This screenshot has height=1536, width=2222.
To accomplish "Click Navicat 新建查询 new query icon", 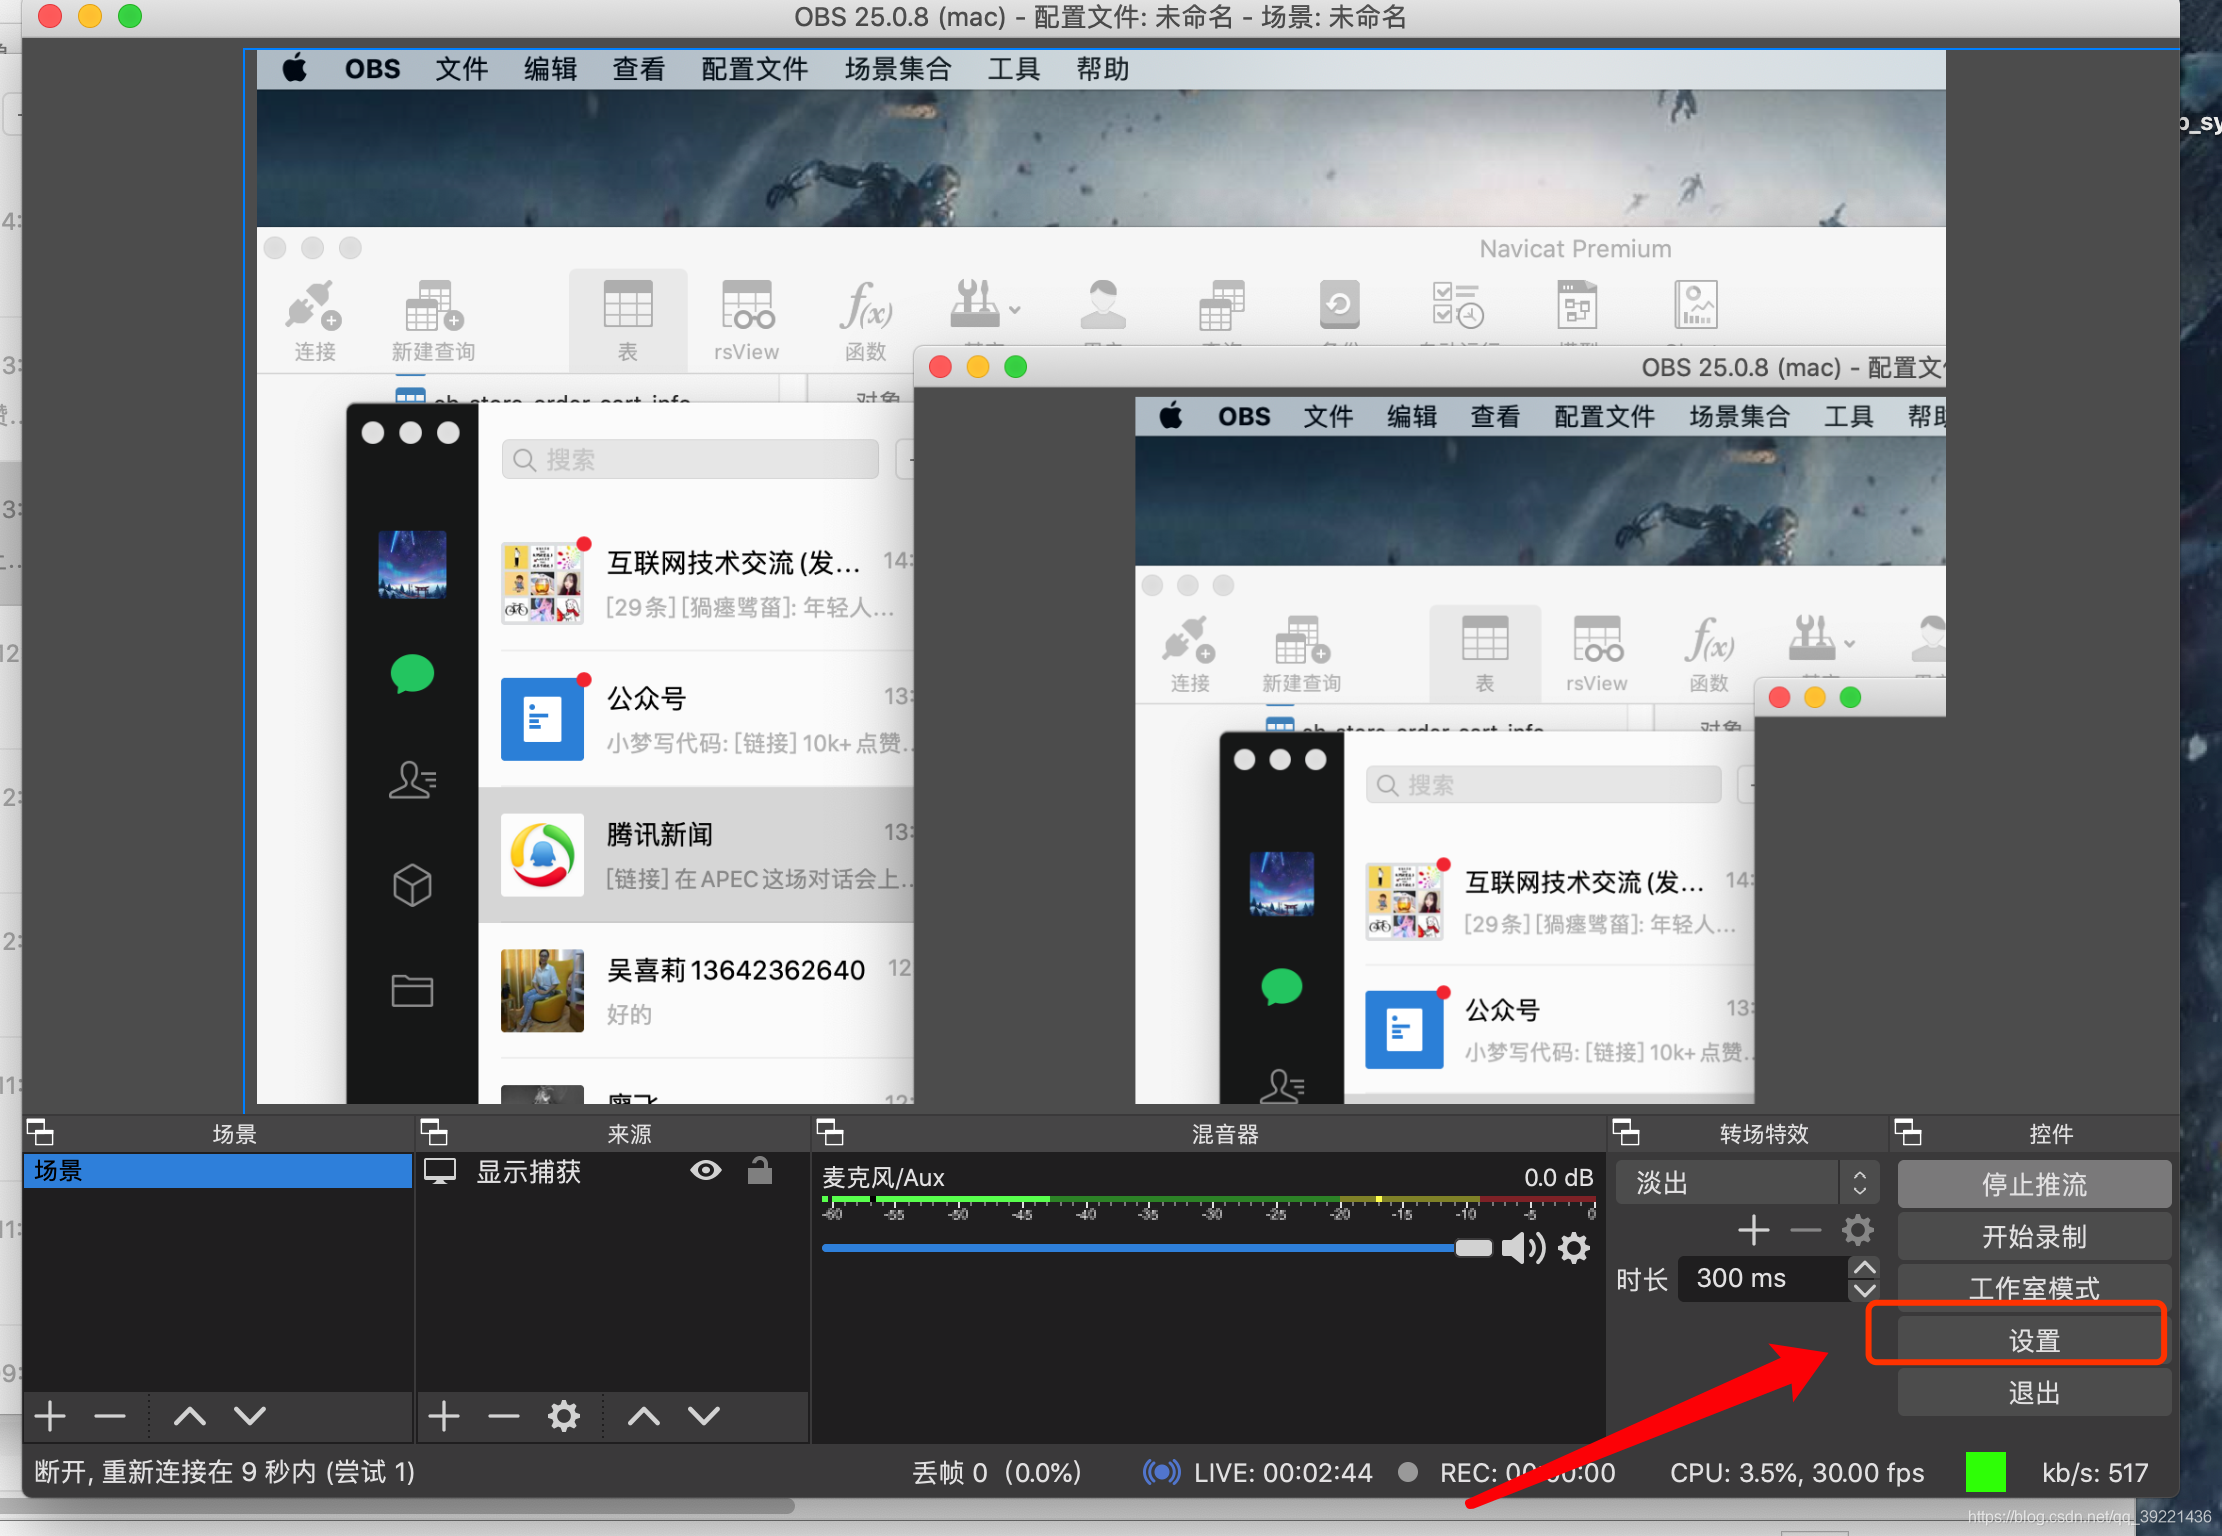I will tap(433, 320).
